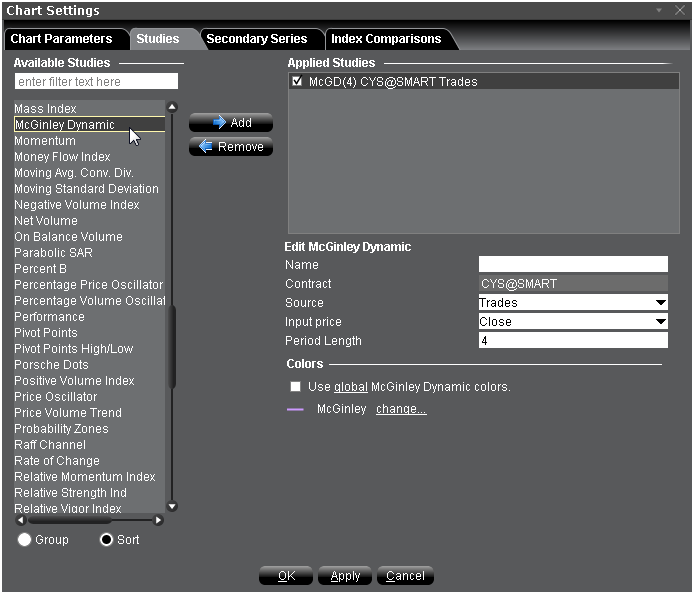Click the studies filter text field
Image resolution: width=694 pixels, height=594 pixels.
point(96,81)
